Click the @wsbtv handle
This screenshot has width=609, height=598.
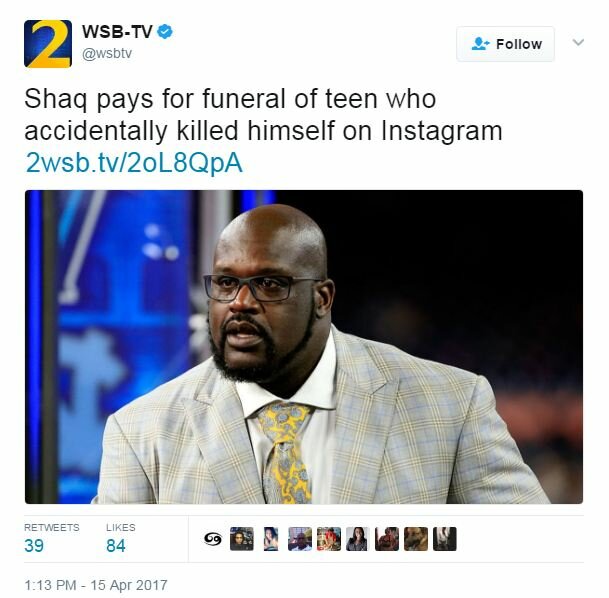pos(107,53)
